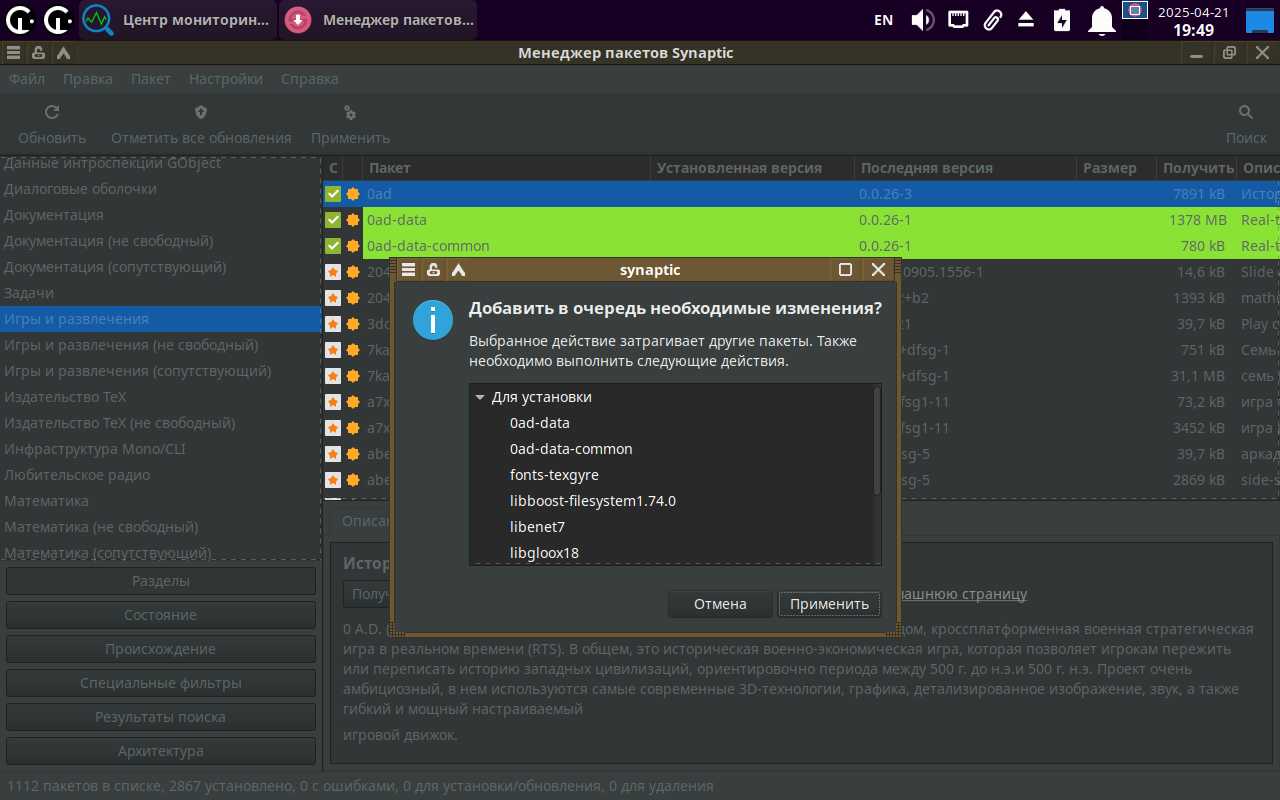
Task: Click the CPU monitor tray icon
Action: click(x=1134, y=11)
